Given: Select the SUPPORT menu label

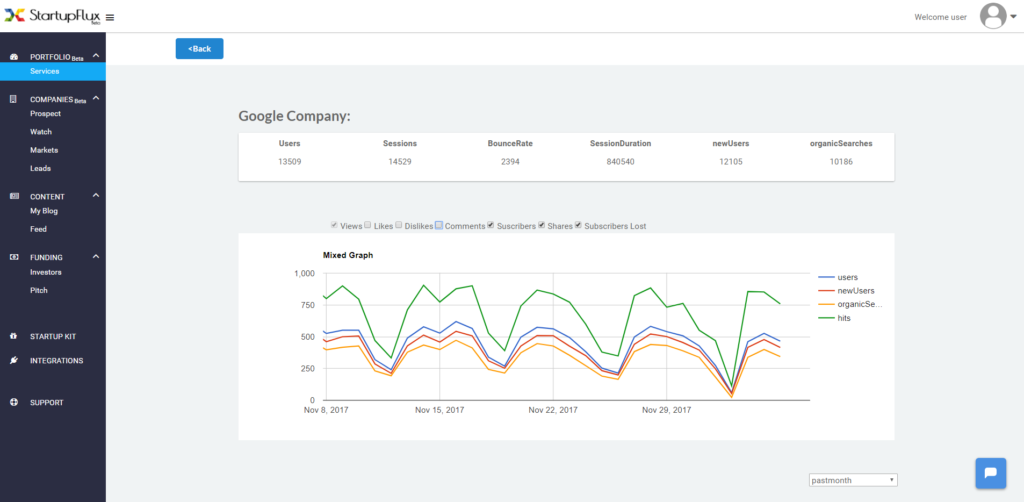Looking at the screenshot, I should tap(46, 403).
